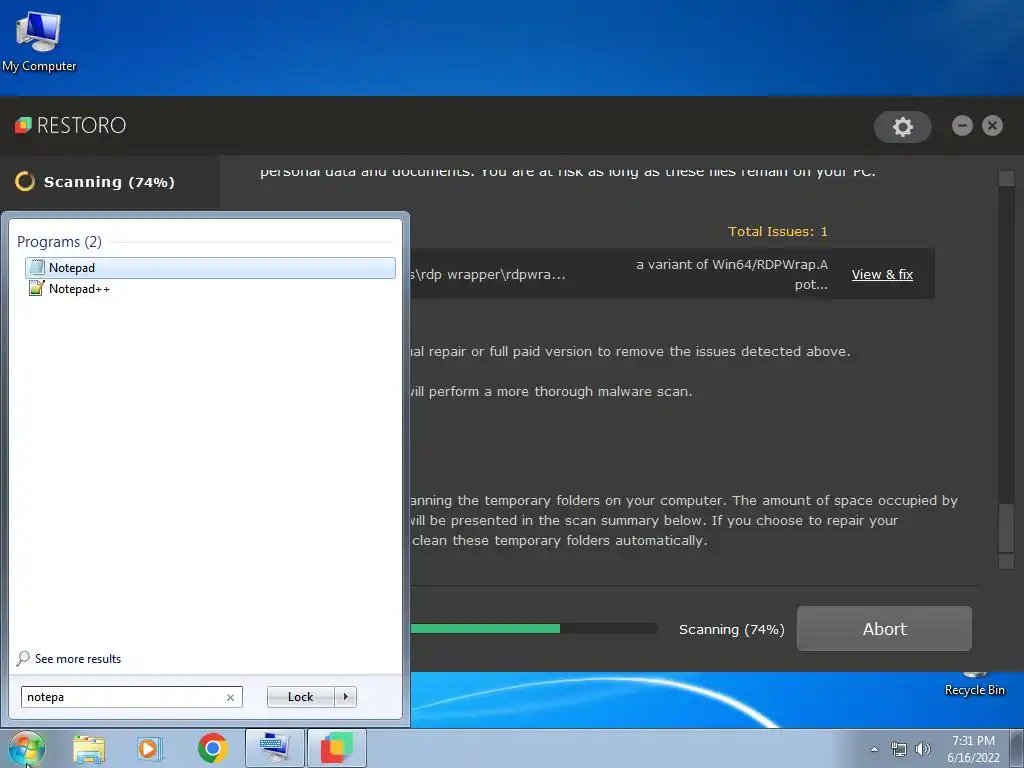Open Google Chrome from taskbar
The height and width of the screenshot is (768, 1024).
tap(212, 748)
